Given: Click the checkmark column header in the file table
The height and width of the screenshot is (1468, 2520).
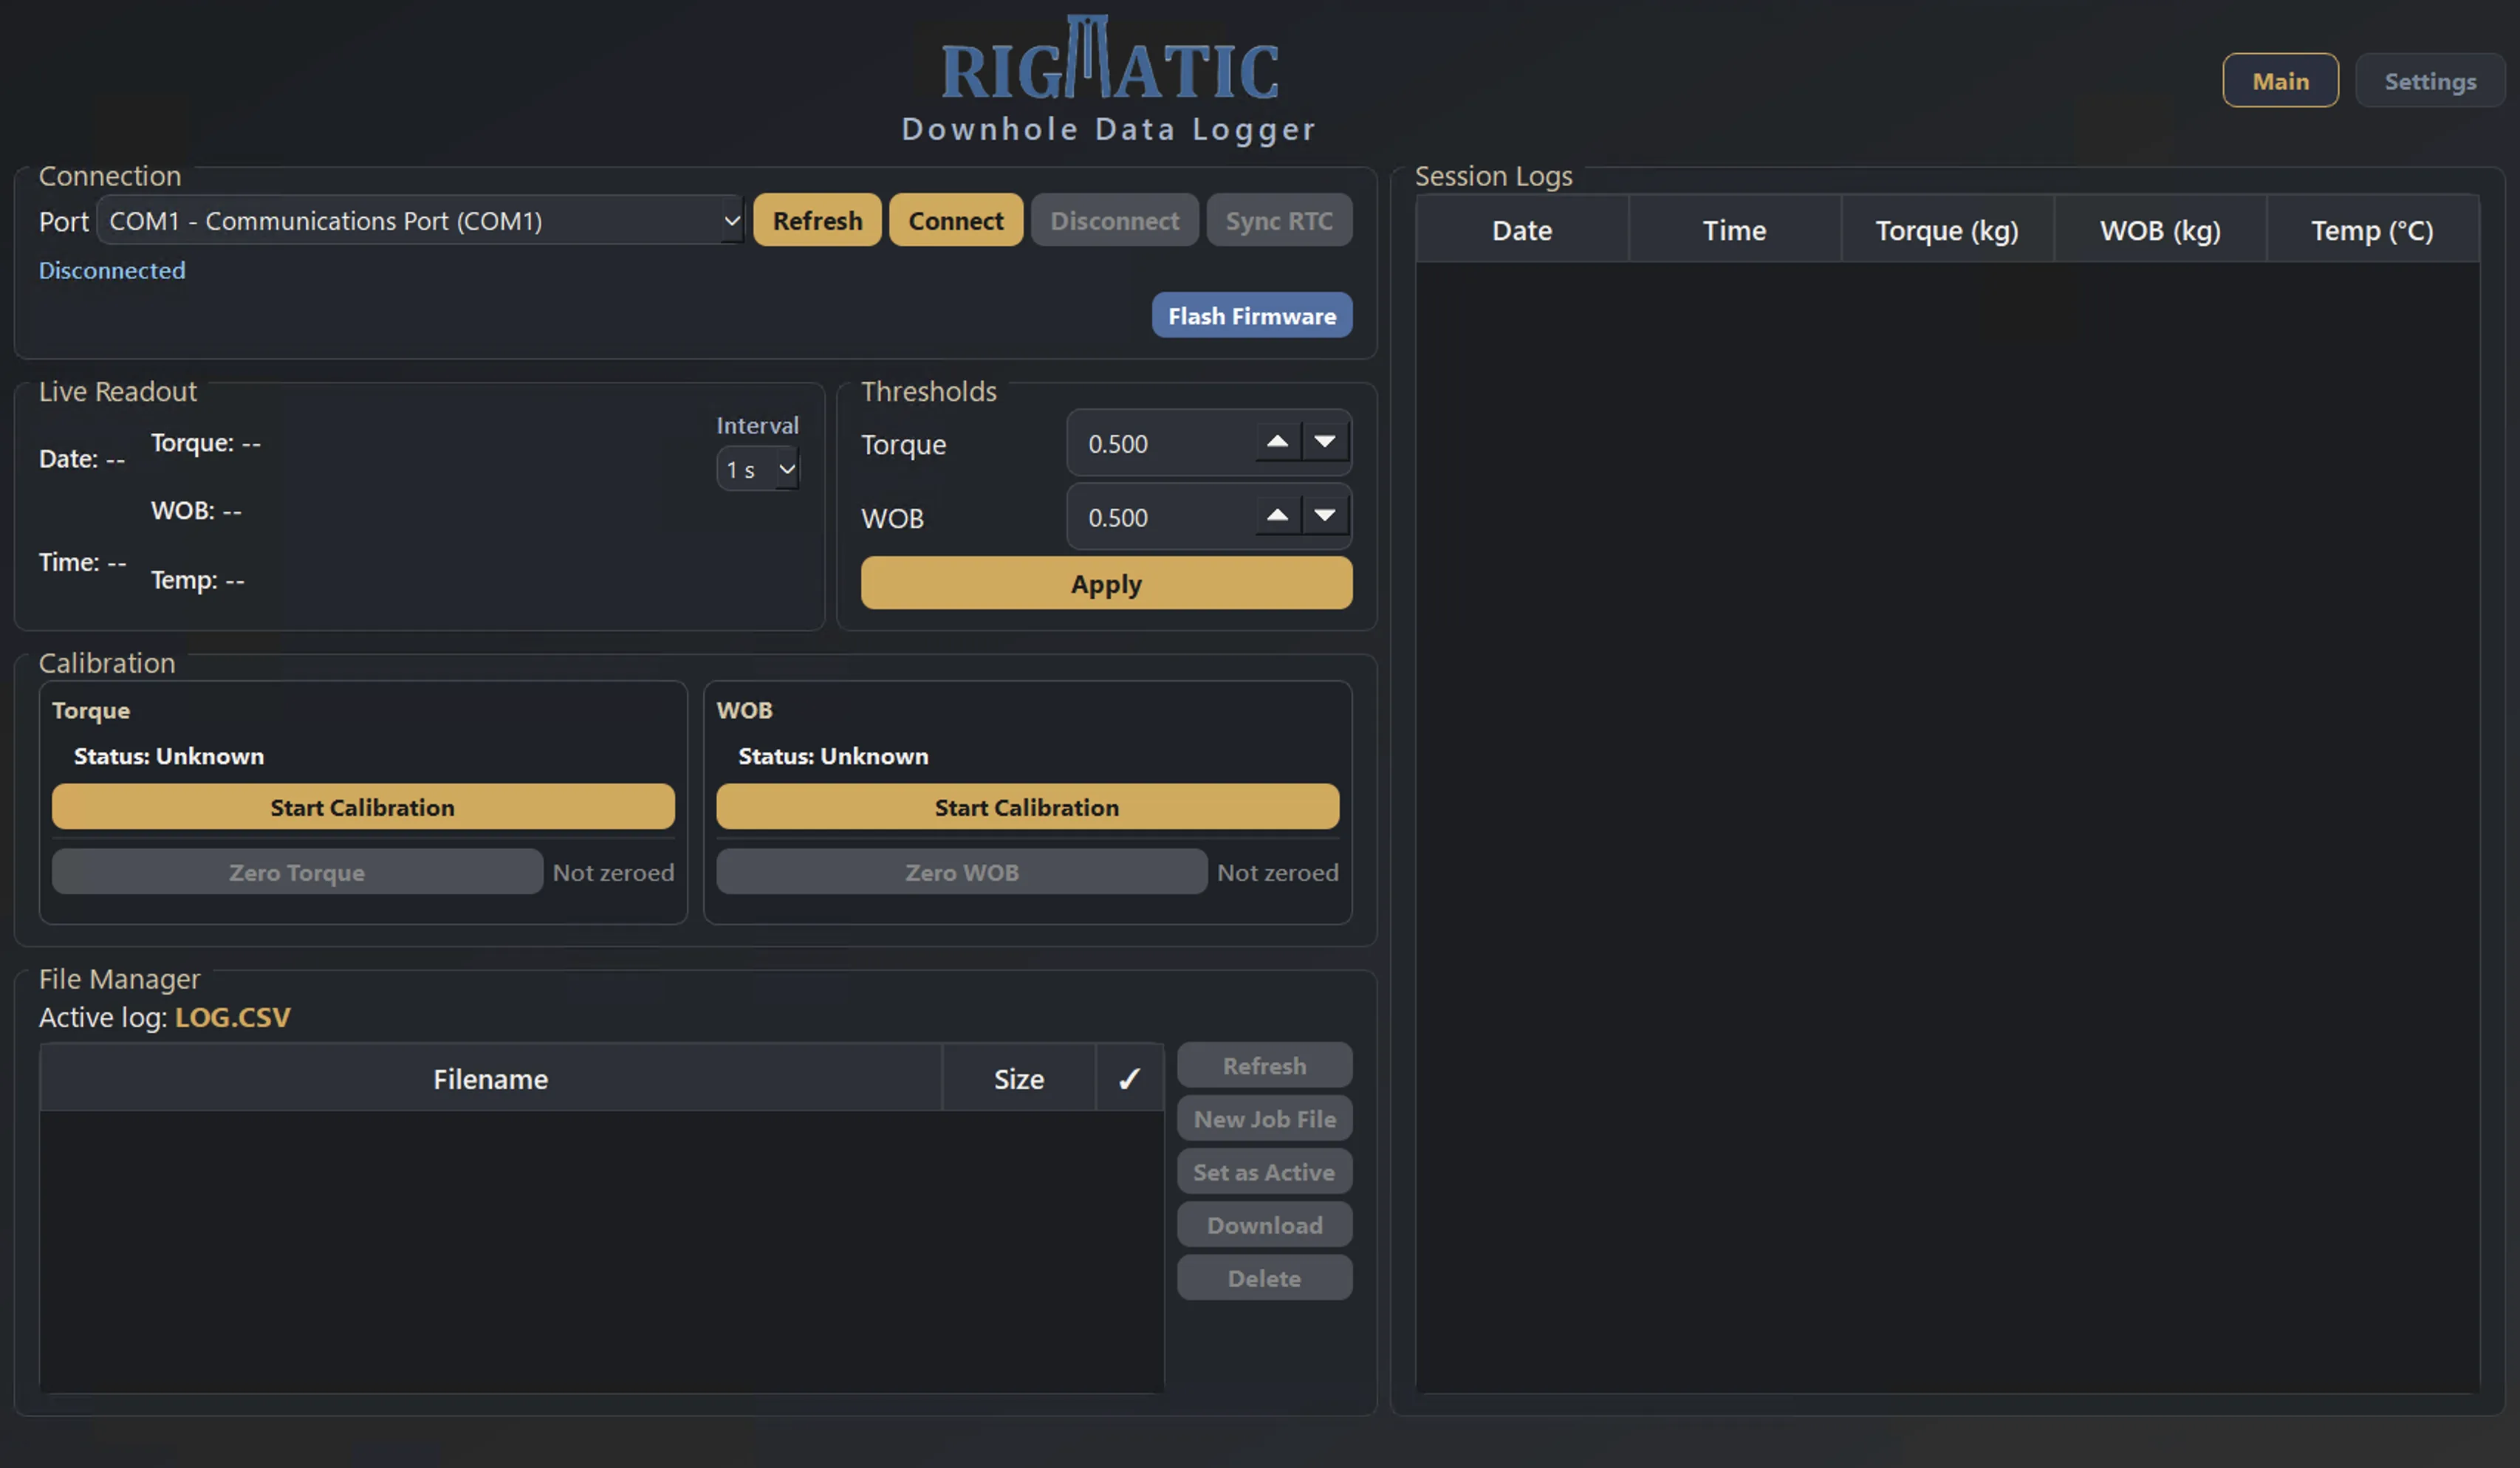Looking at the screenshot, I should pos(1129,1079).
